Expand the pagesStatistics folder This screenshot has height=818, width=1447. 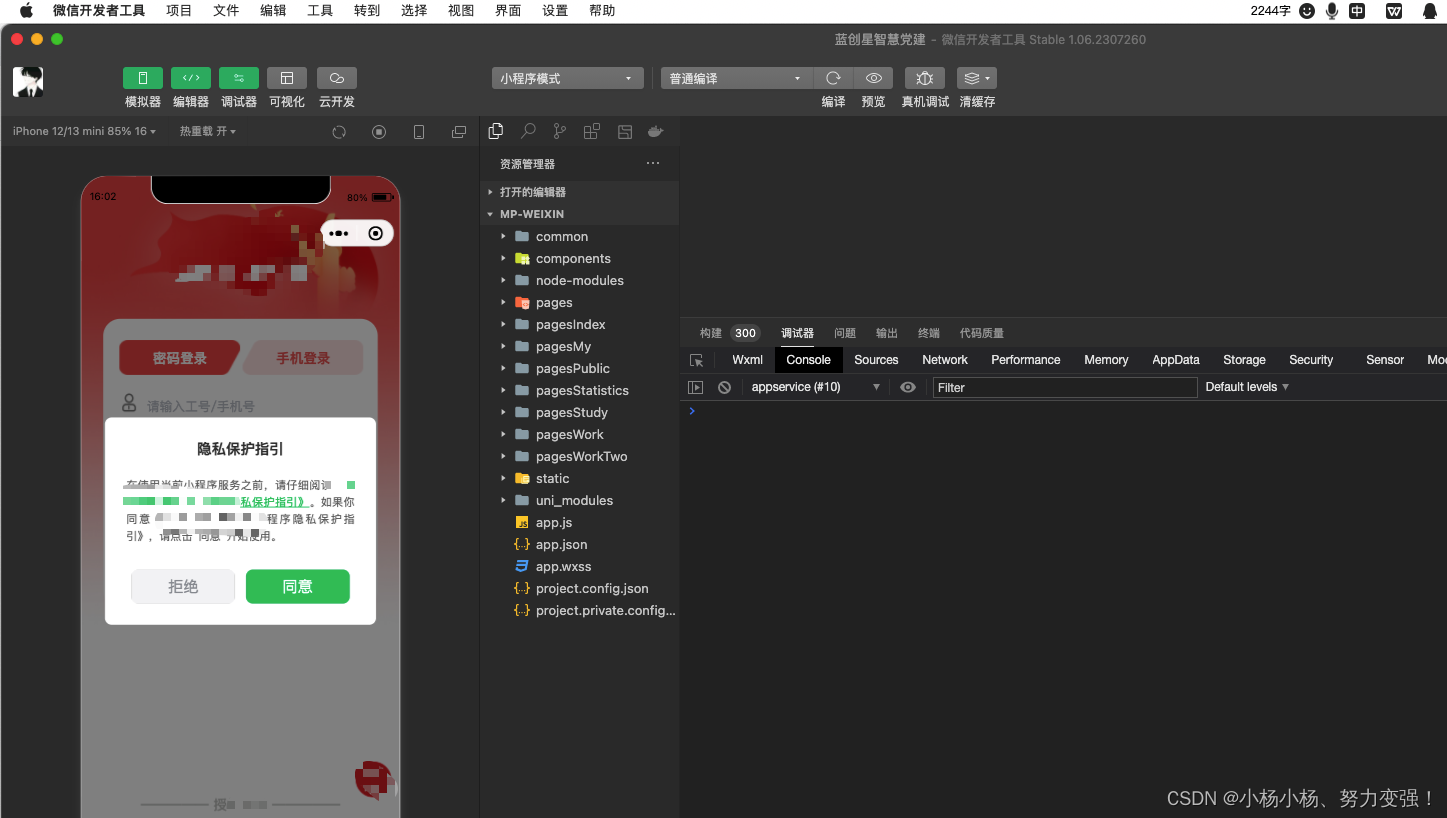[x=579, y=390]
